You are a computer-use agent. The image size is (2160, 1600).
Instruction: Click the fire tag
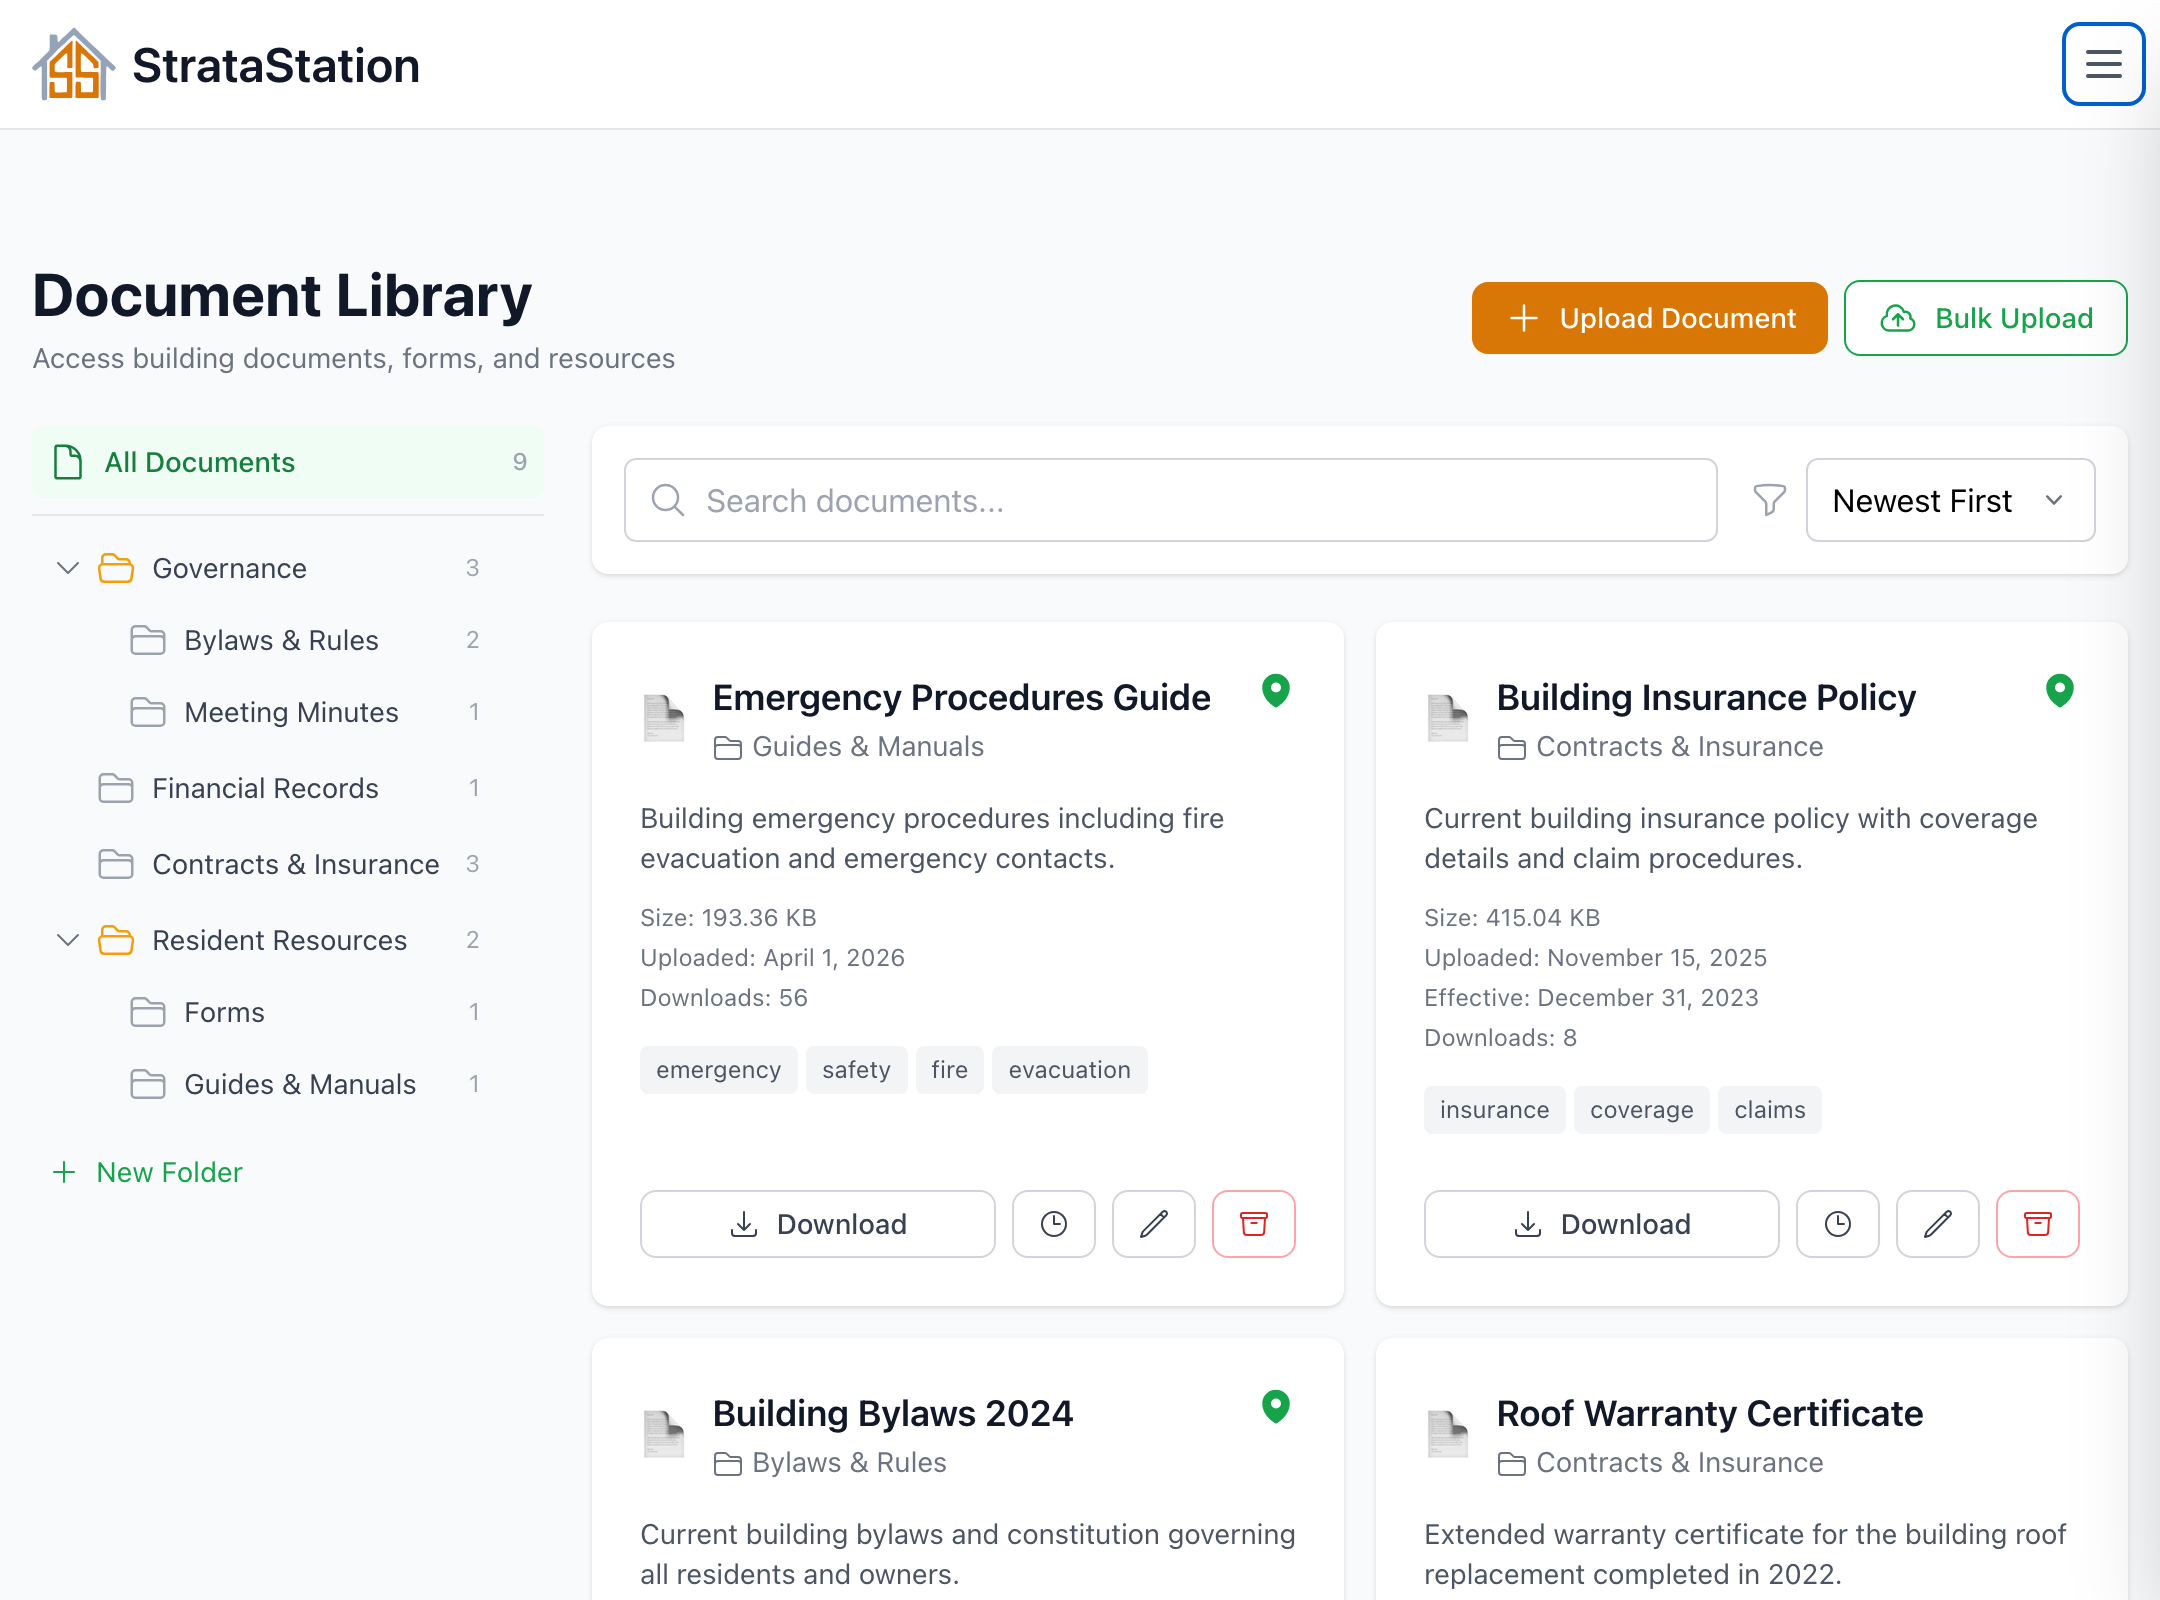950,1070
